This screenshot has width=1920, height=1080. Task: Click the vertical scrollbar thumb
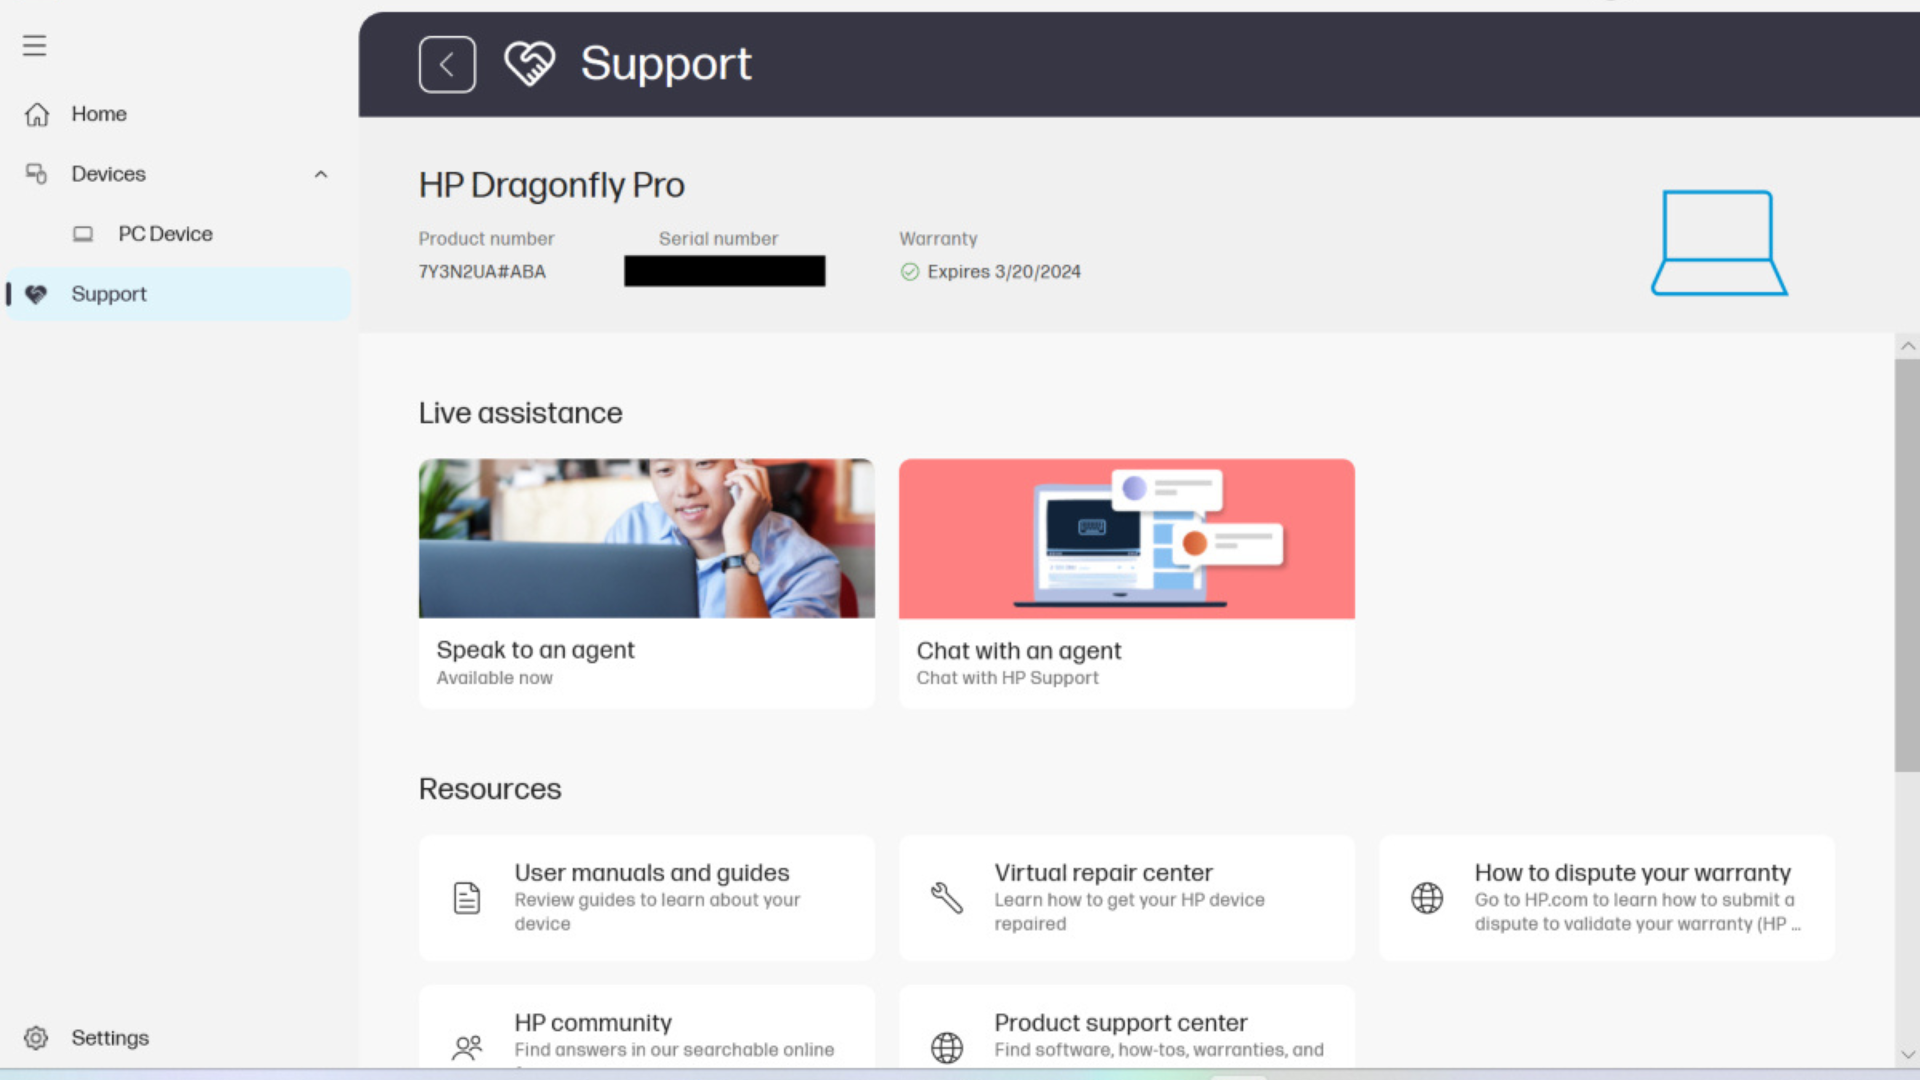1906,565
